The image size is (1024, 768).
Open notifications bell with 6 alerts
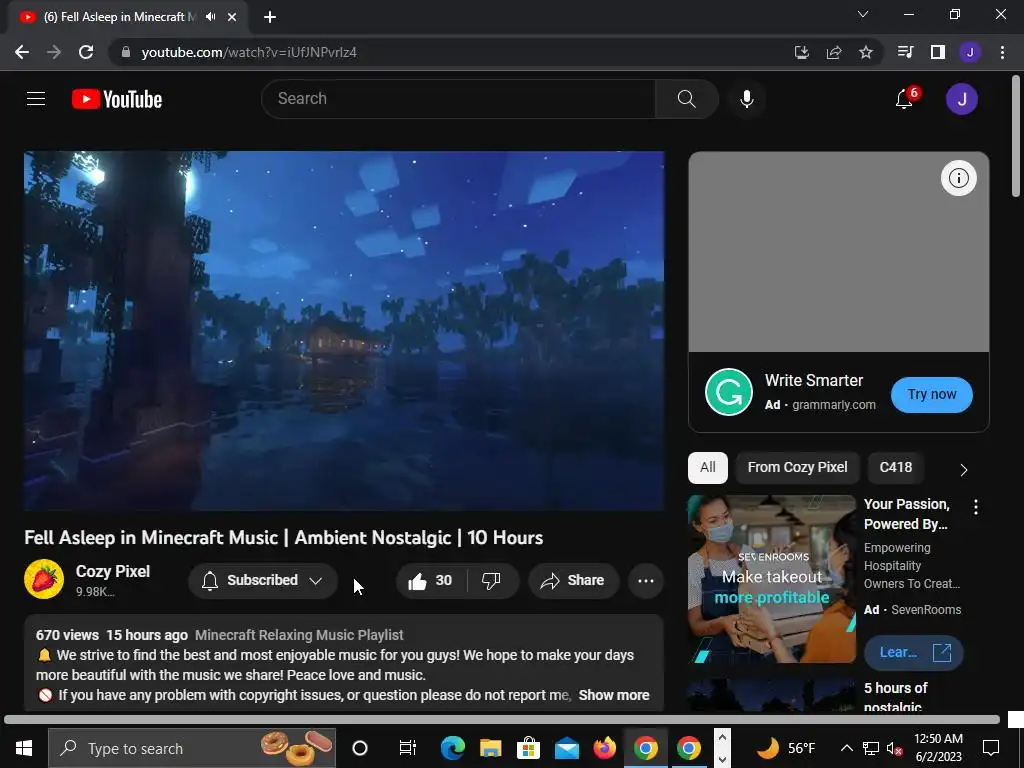(x=904, y=99)
